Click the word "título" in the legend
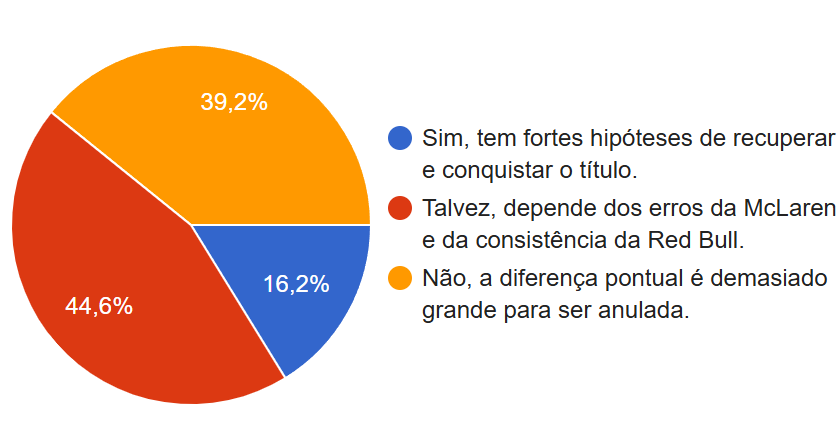This screenshot has height=436, width=840. [603, 169]
